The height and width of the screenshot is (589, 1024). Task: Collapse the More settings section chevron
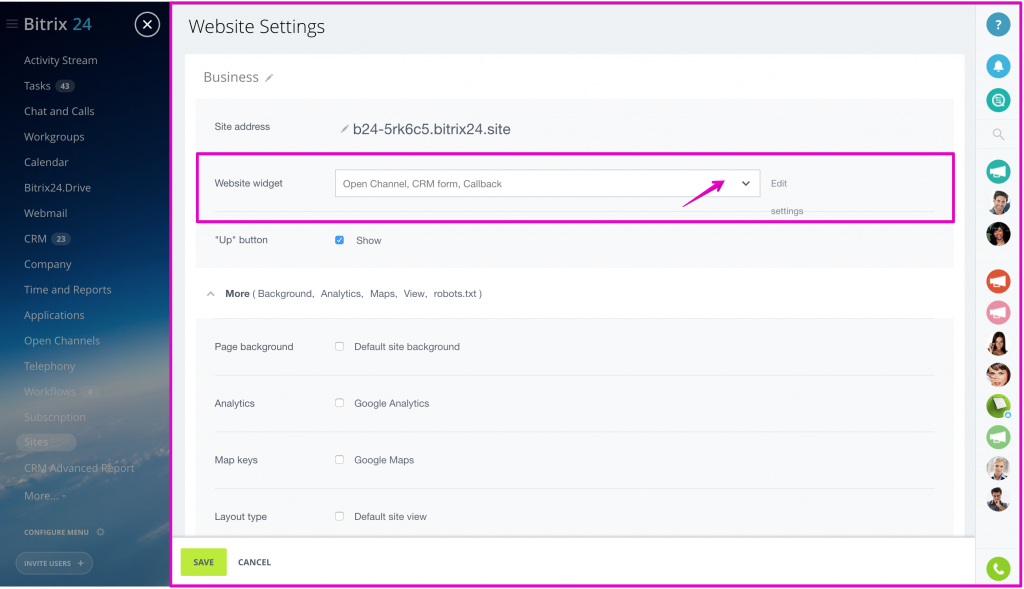point(210,294)
